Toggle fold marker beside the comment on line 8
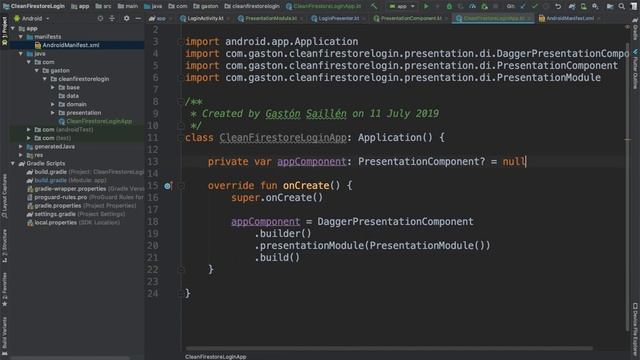This screenshot has height=360, width=640. click(x=180, y=102)
